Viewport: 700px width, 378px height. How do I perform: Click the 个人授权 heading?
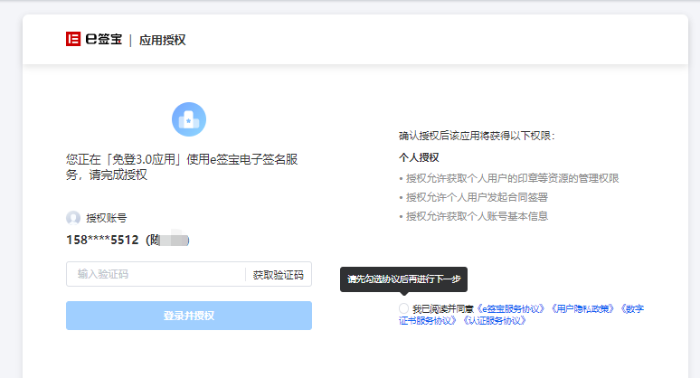[x=419, y=158]
